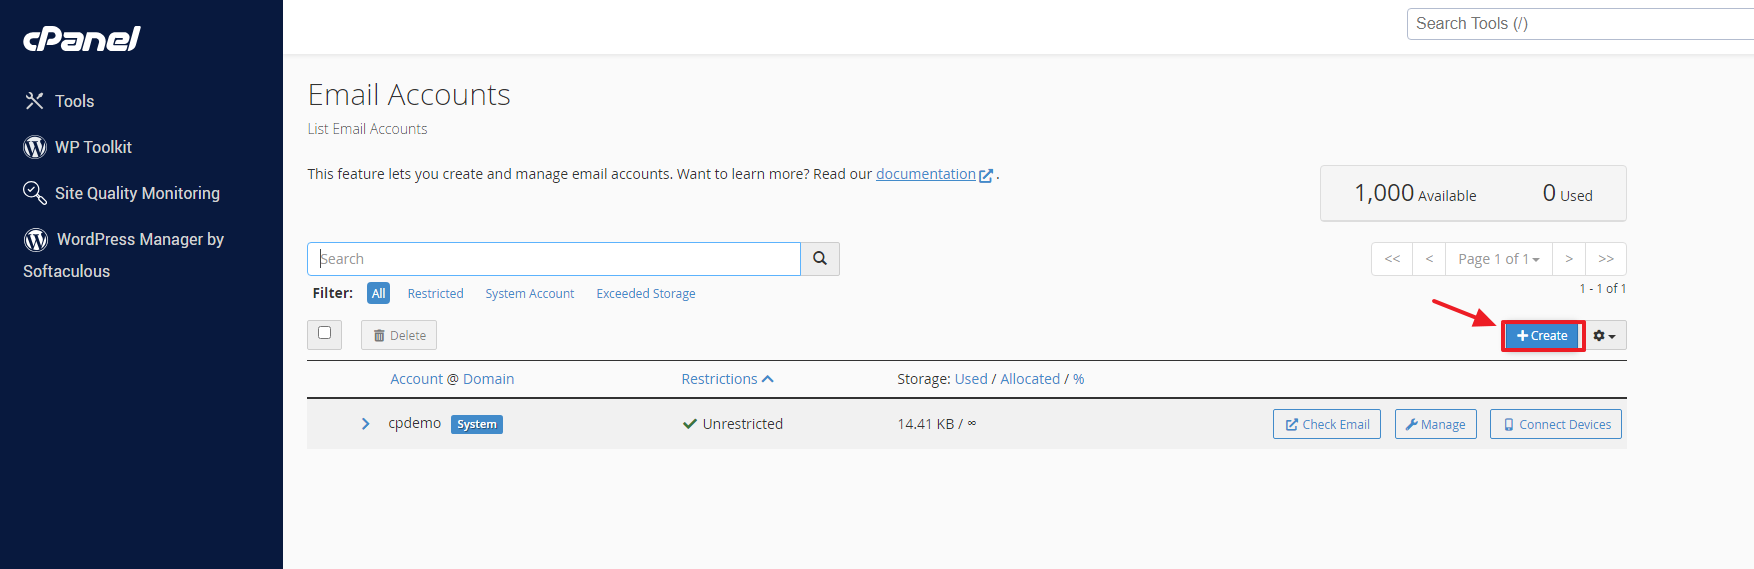Open Connect Devices for cpdemo
Screen dimensions: 1754x569
tap(1555, 424)
